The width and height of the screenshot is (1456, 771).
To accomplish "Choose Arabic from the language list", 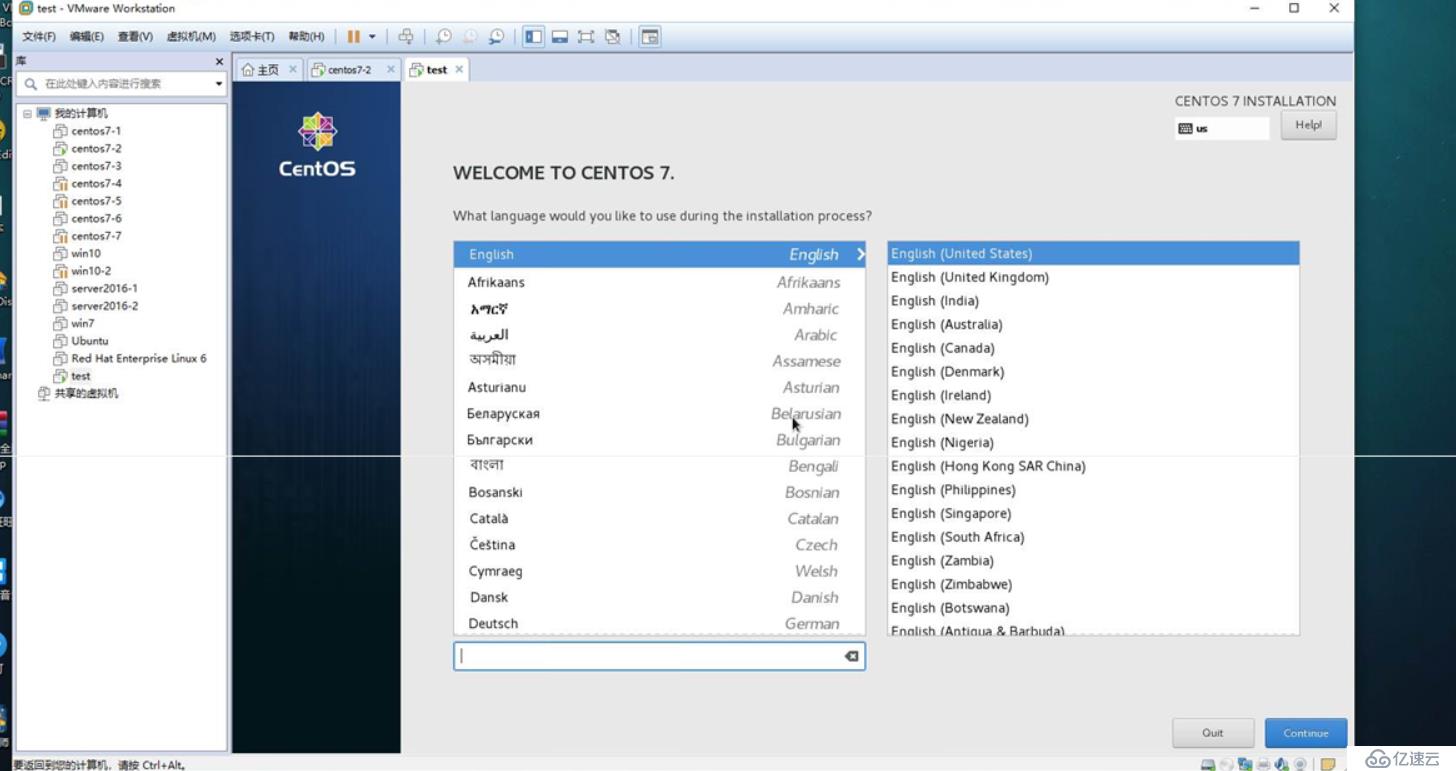I will [x=659, y=335].
